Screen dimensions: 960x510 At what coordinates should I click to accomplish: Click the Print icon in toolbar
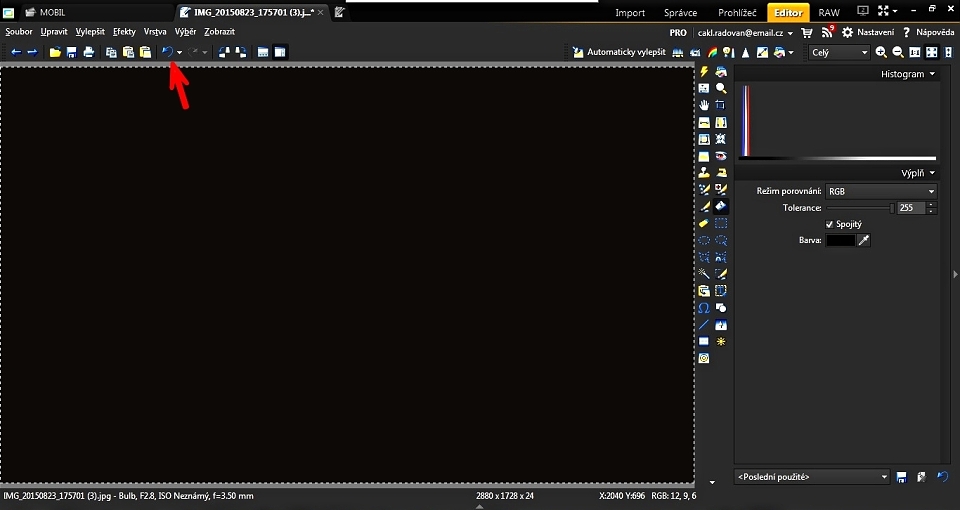(x=89, y=52)
